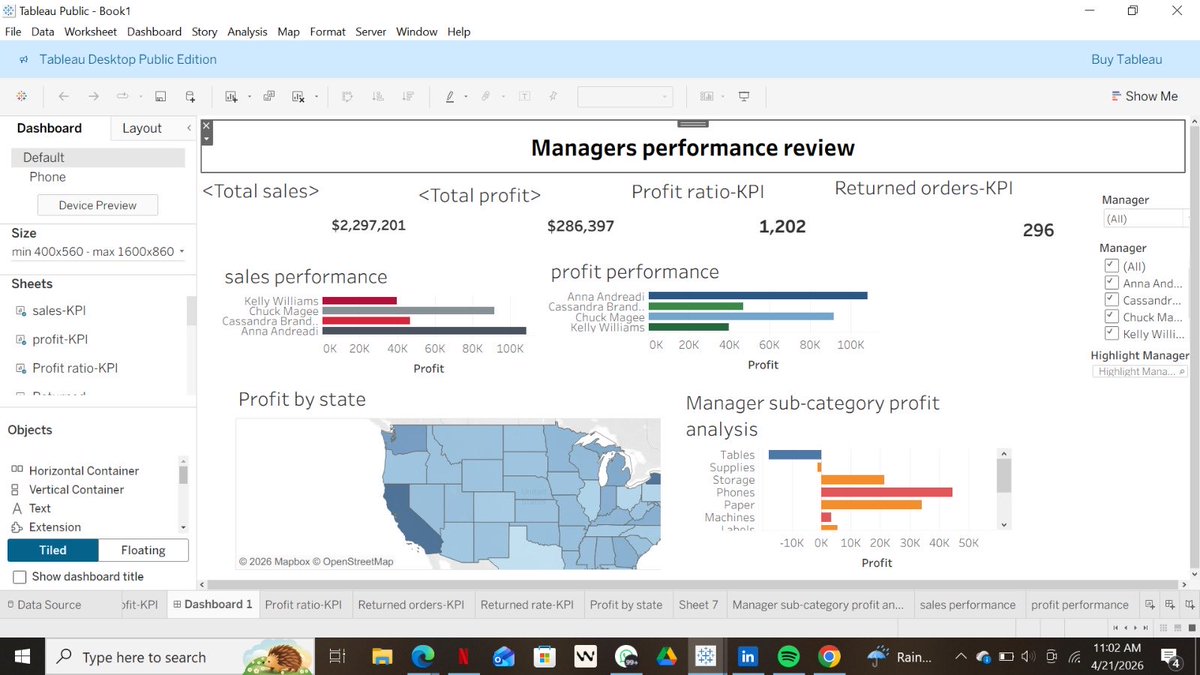Screen dimensions: 1200x675
Task: Toggle the Show dashboard title checkbox
Action: click(17, 577)
